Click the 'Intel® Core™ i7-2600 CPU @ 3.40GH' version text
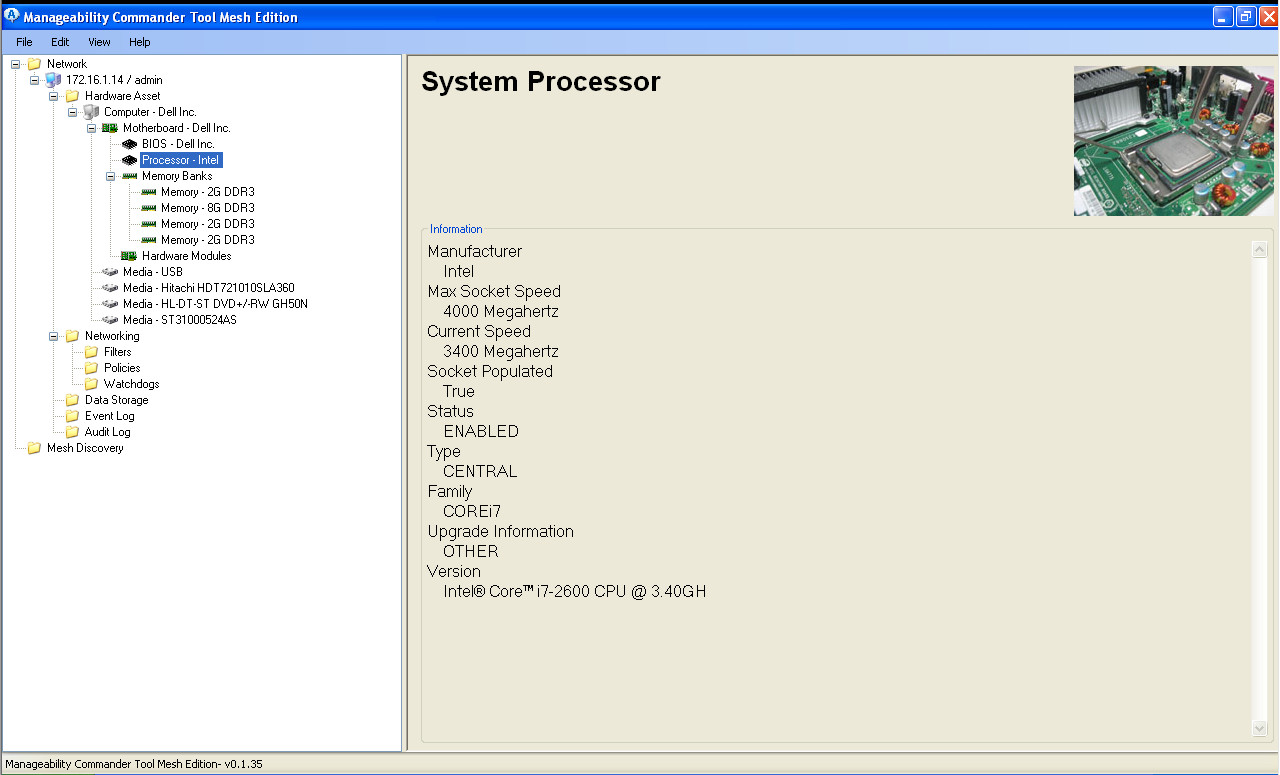 [575, 591]
